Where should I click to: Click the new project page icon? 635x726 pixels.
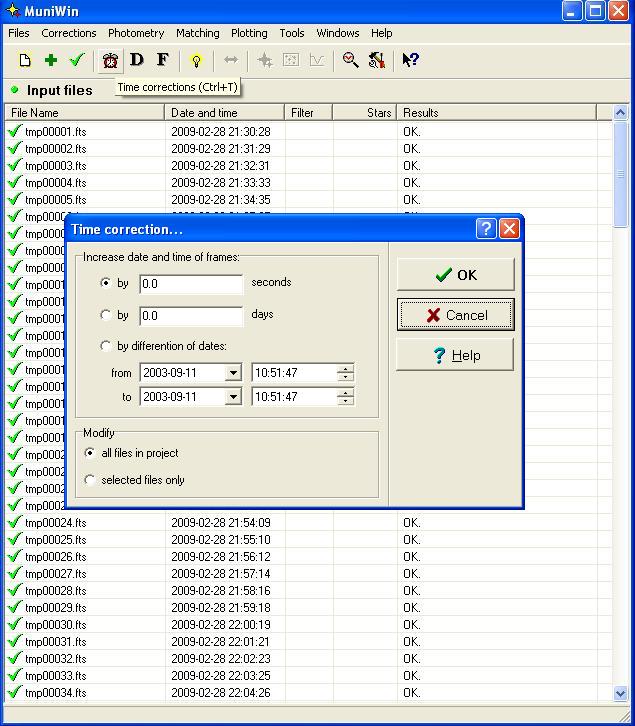pyautogui.click(x=25, y=61)
